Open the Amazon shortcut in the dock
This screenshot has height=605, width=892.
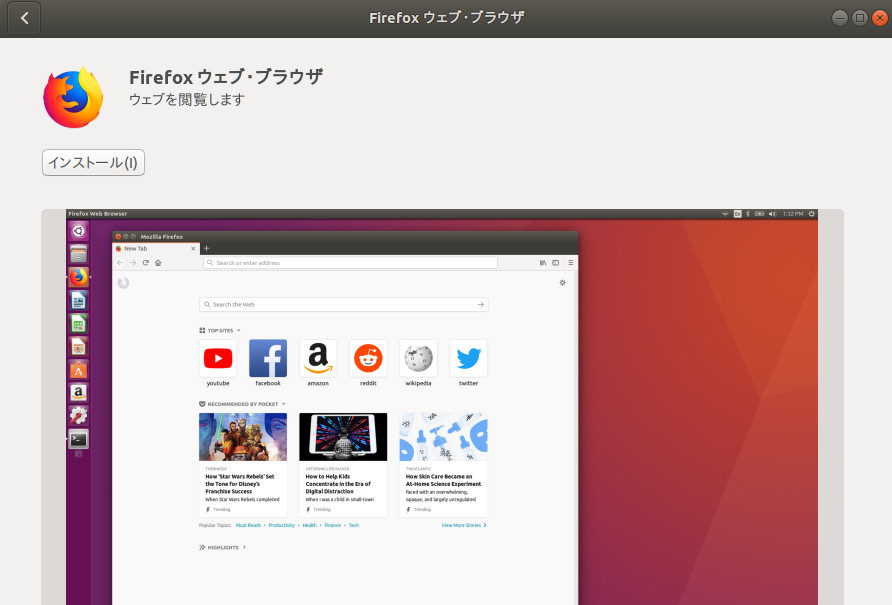79,392
